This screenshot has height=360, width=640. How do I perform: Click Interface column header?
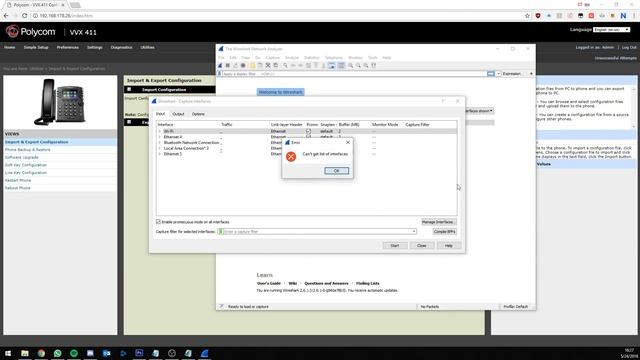165,124
